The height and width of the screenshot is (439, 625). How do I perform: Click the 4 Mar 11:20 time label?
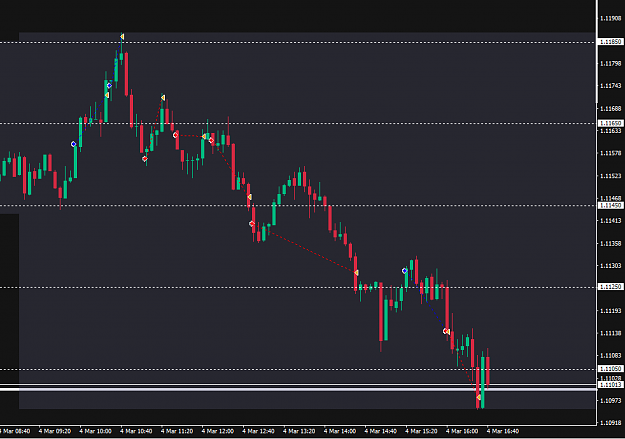(177, 431)
